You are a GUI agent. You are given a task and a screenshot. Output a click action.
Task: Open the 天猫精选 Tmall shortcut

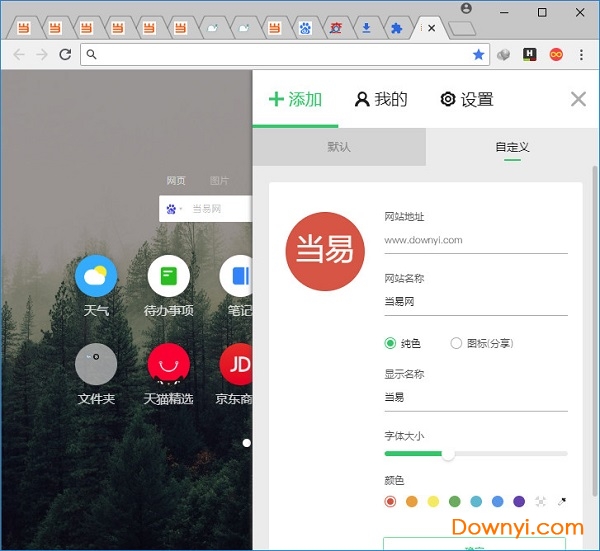168,364
